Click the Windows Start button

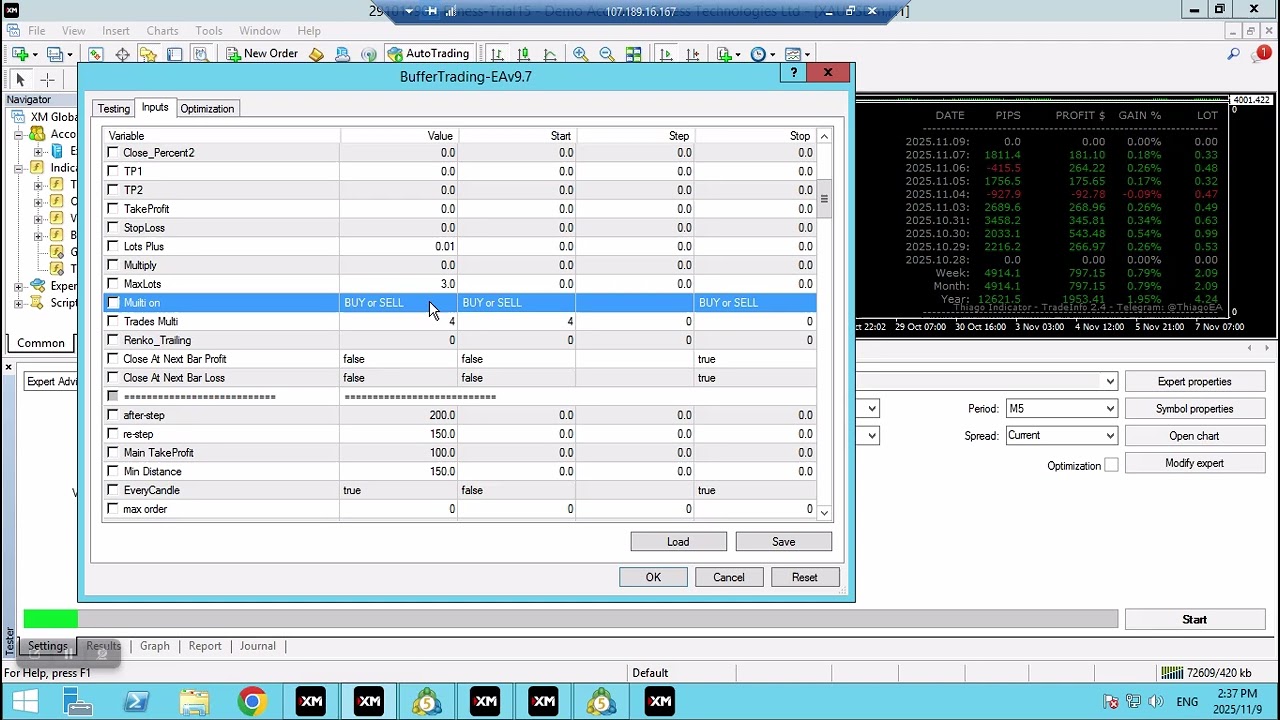click(25, 702)
